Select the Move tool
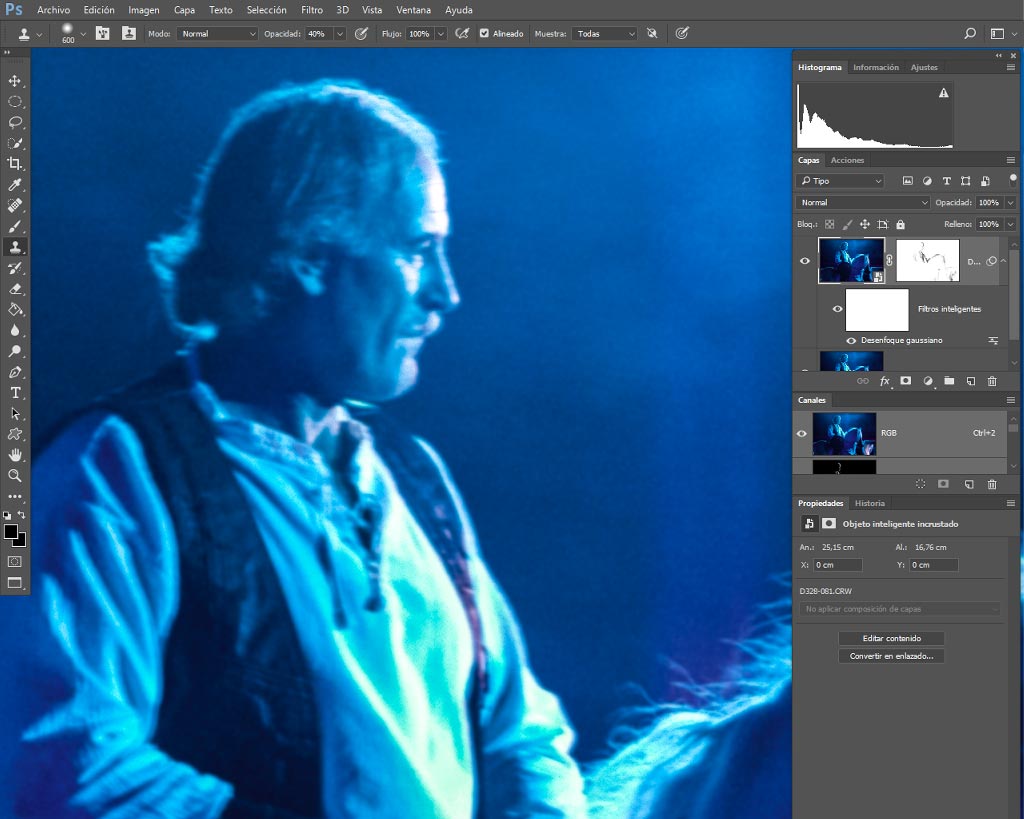Viewport: 1024px width, 819px height. tap(14, 81)
